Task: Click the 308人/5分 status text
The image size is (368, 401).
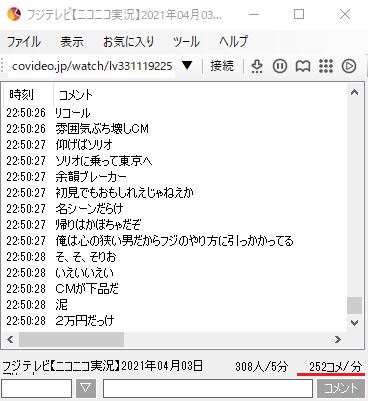Action: point(261,367)
